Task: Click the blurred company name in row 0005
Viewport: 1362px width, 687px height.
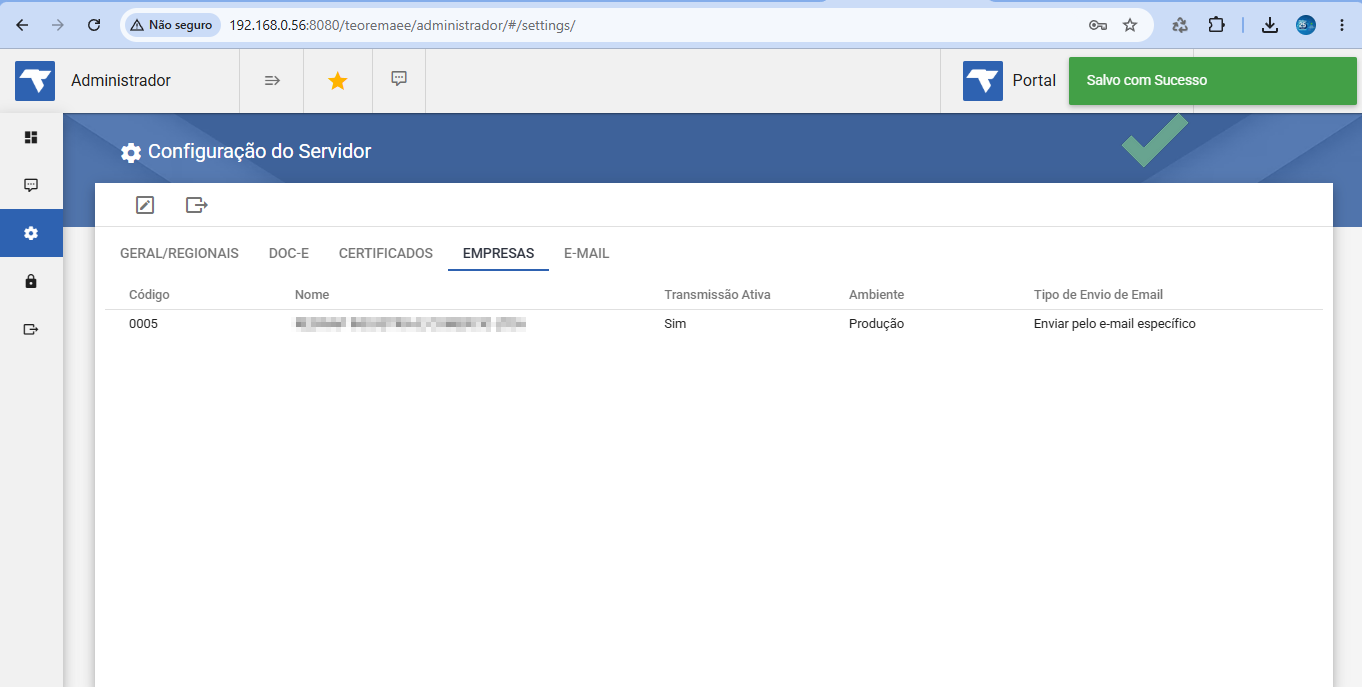Action: (410, 324)
